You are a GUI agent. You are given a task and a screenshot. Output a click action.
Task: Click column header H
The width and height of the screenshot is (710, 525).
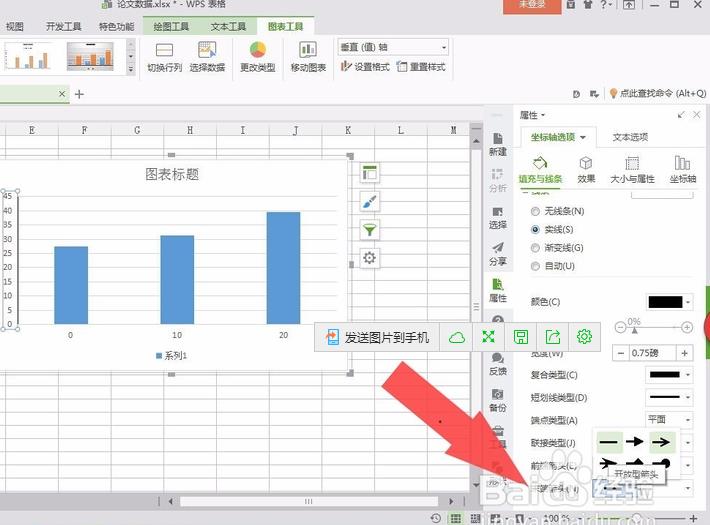190,130
